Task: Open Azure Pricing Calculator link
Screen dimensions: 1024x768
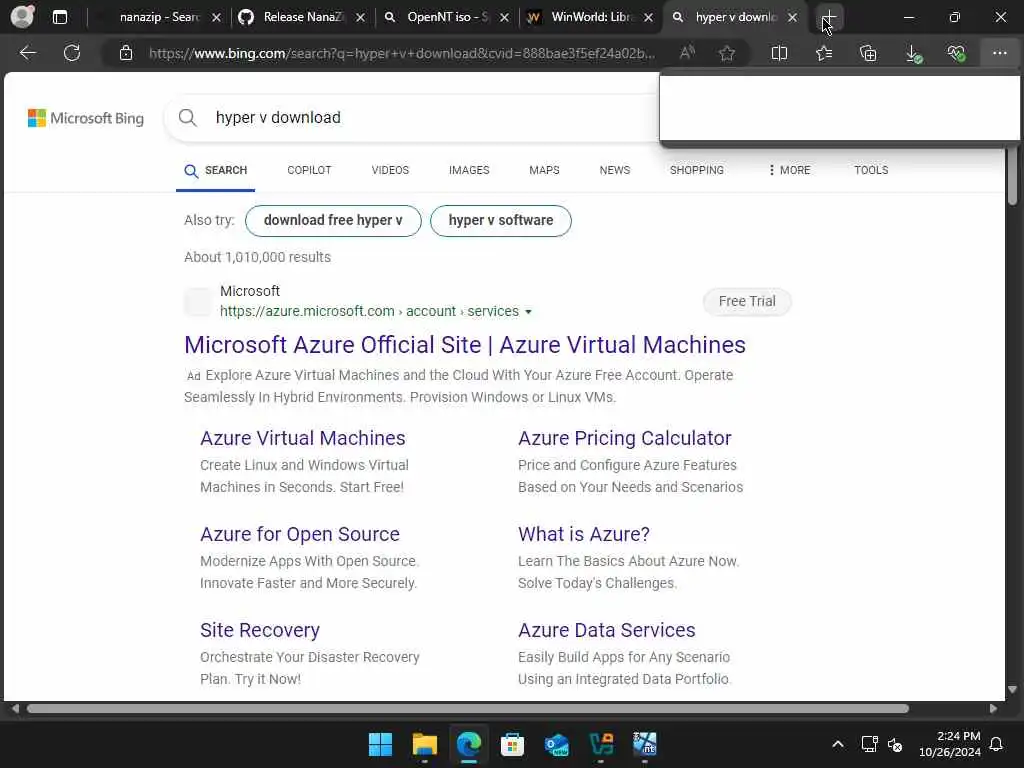Action: coord(624,438)
